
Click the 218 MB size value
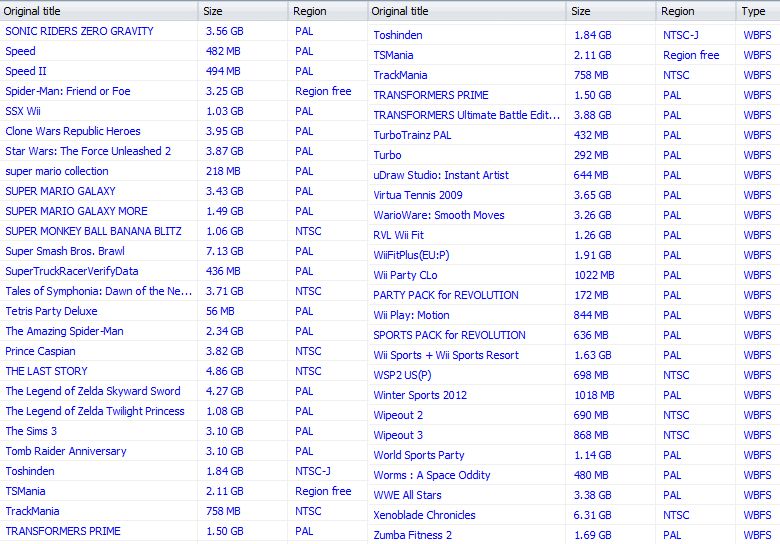223,171
